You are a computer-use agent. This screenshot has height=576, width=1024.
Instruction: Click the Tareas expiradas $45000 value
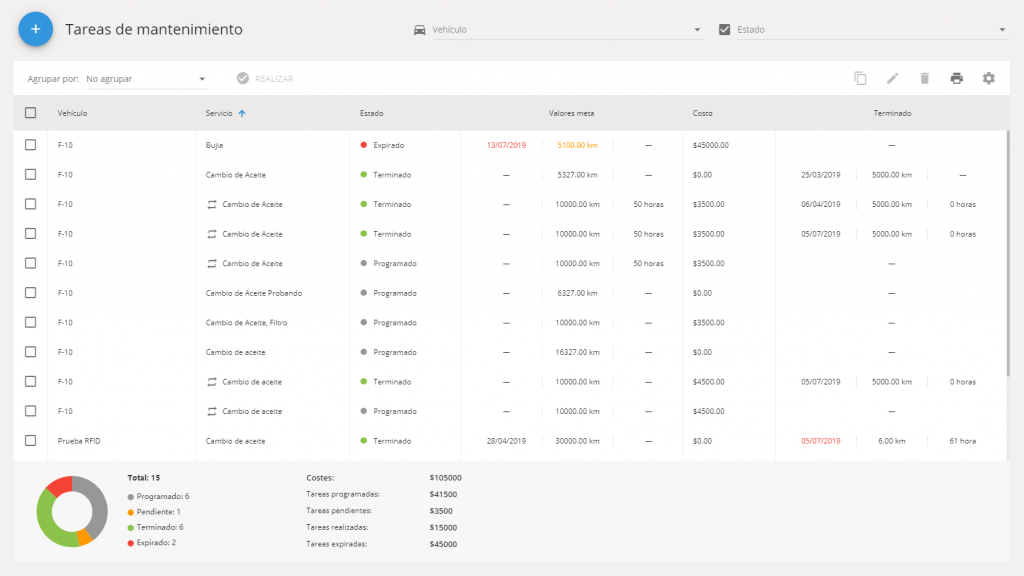pos(443,544)
